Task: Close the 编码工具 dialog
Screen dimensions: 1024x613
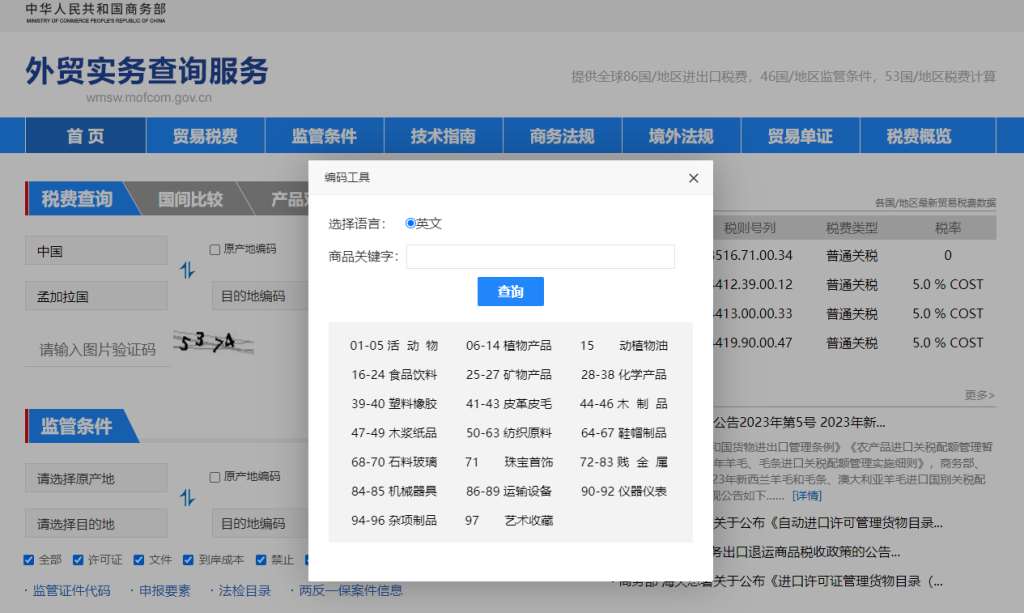Action: pyautogui.click(x=694, y=178)
